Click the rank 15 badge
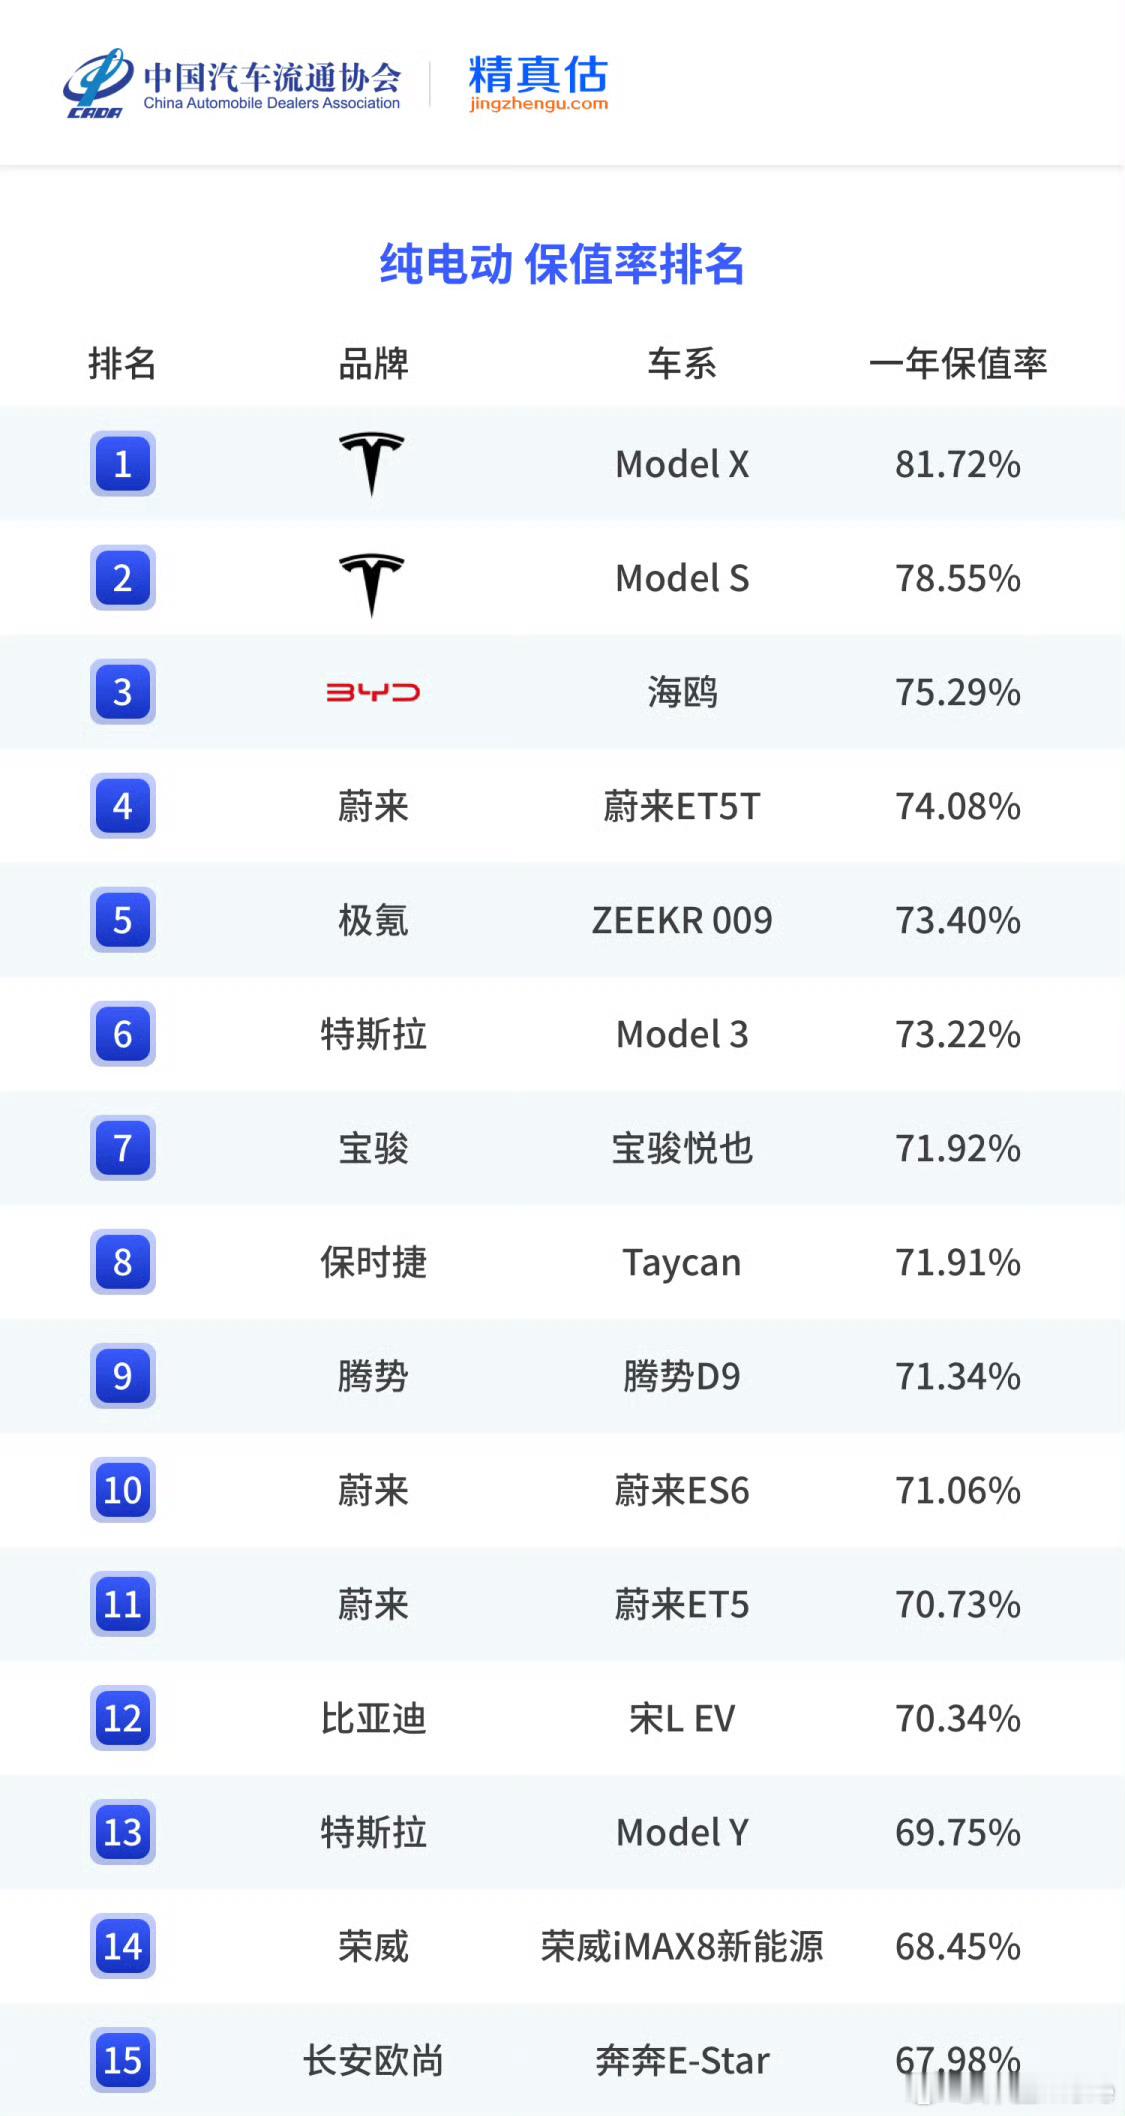The image size is (1125, 2116). 123,2060
